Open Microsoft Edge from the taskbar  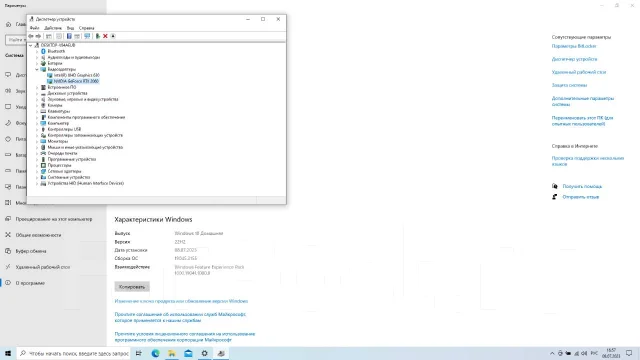click(x=156, y=353)
